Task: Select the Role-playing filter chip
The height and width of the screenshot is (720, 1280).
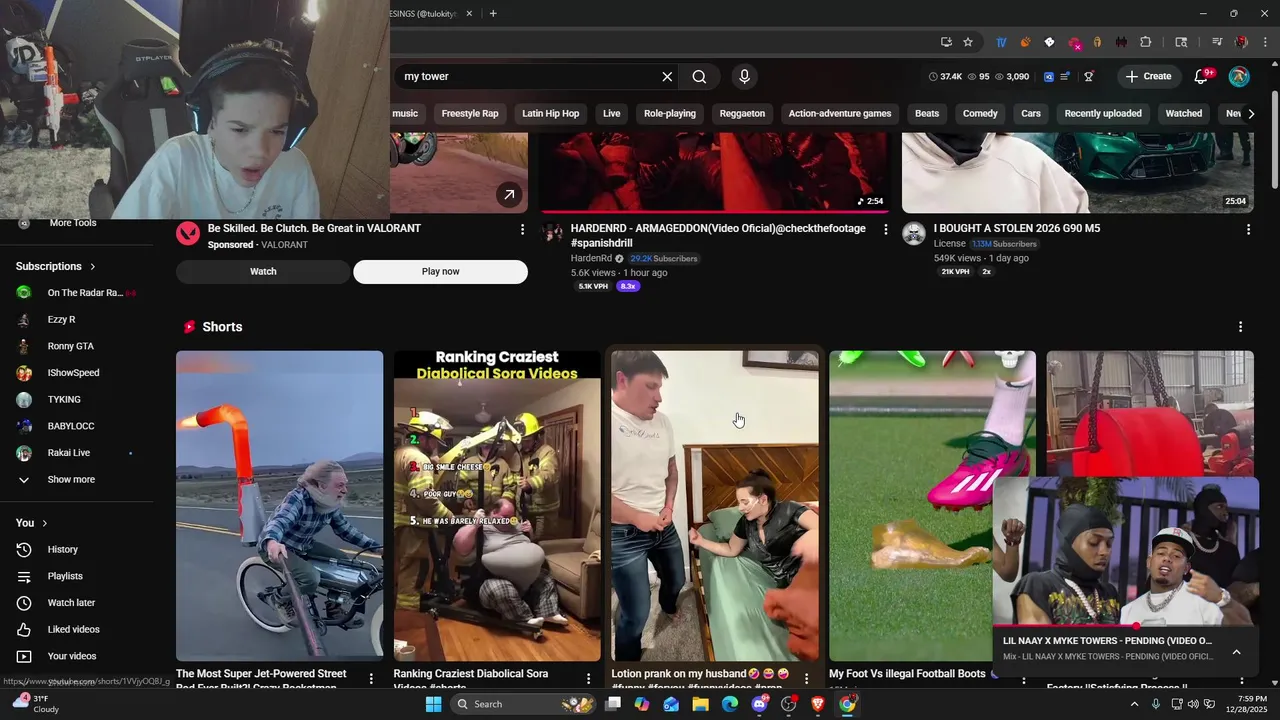Action: [670, 114]
